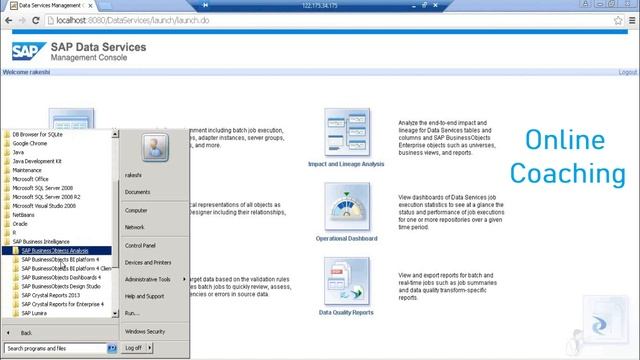
Task: Click the programs list scrollbar thumb
Action: pyautogui.click(x=115, y=224)
